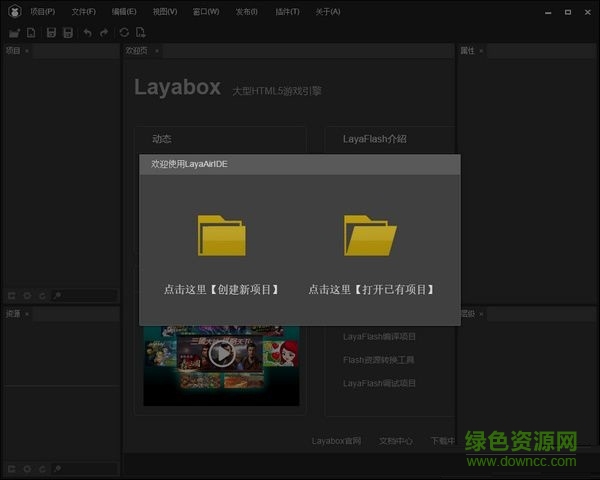Click the refresh icon in project panel footer

coord(42,296)
